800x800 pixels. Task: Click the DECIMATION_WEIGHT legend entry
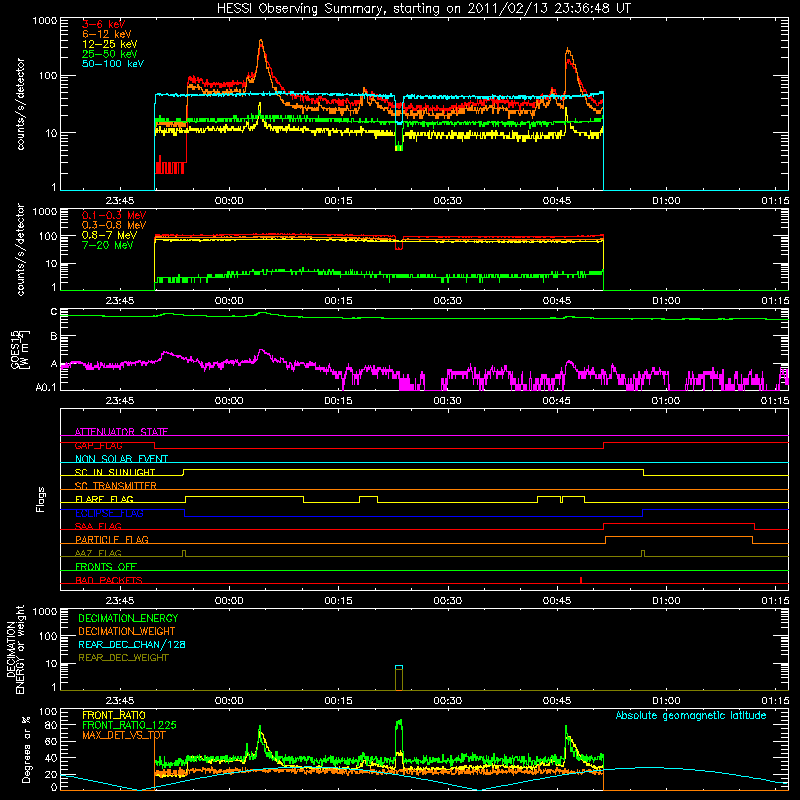click(x=127, y=631)
